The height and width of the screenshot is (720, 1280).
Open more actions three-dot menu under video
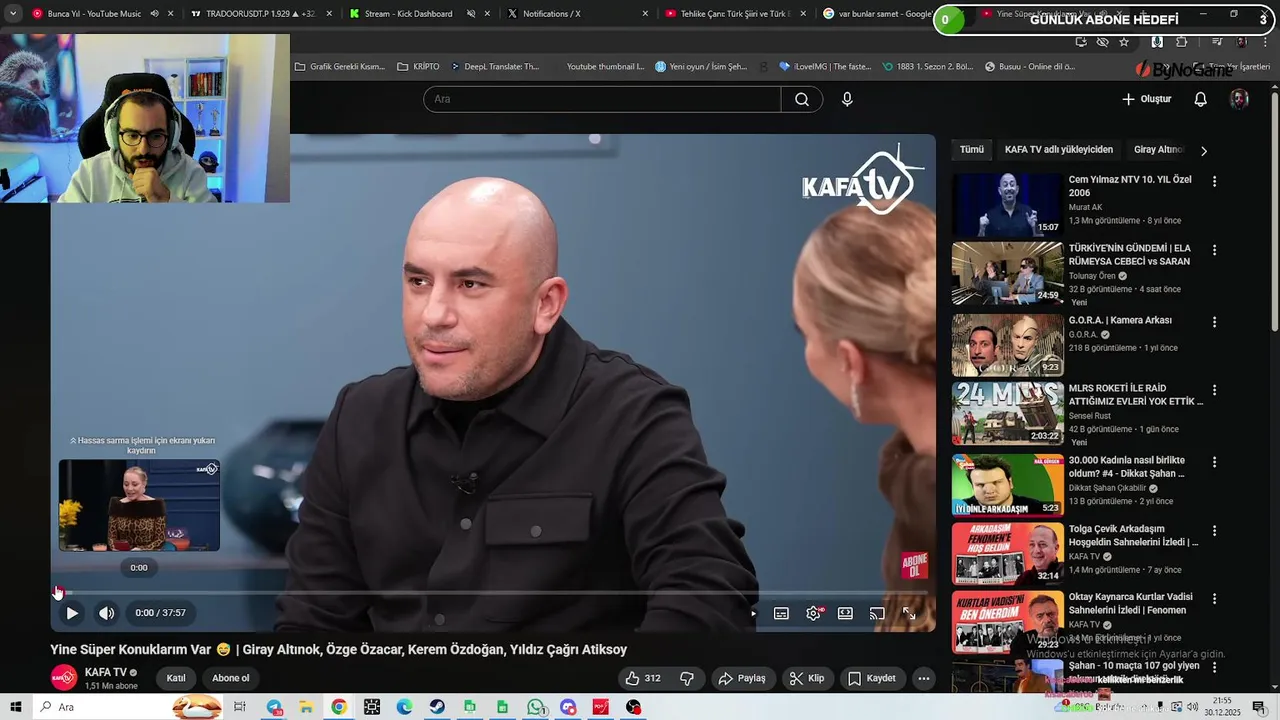pos(924,678)
